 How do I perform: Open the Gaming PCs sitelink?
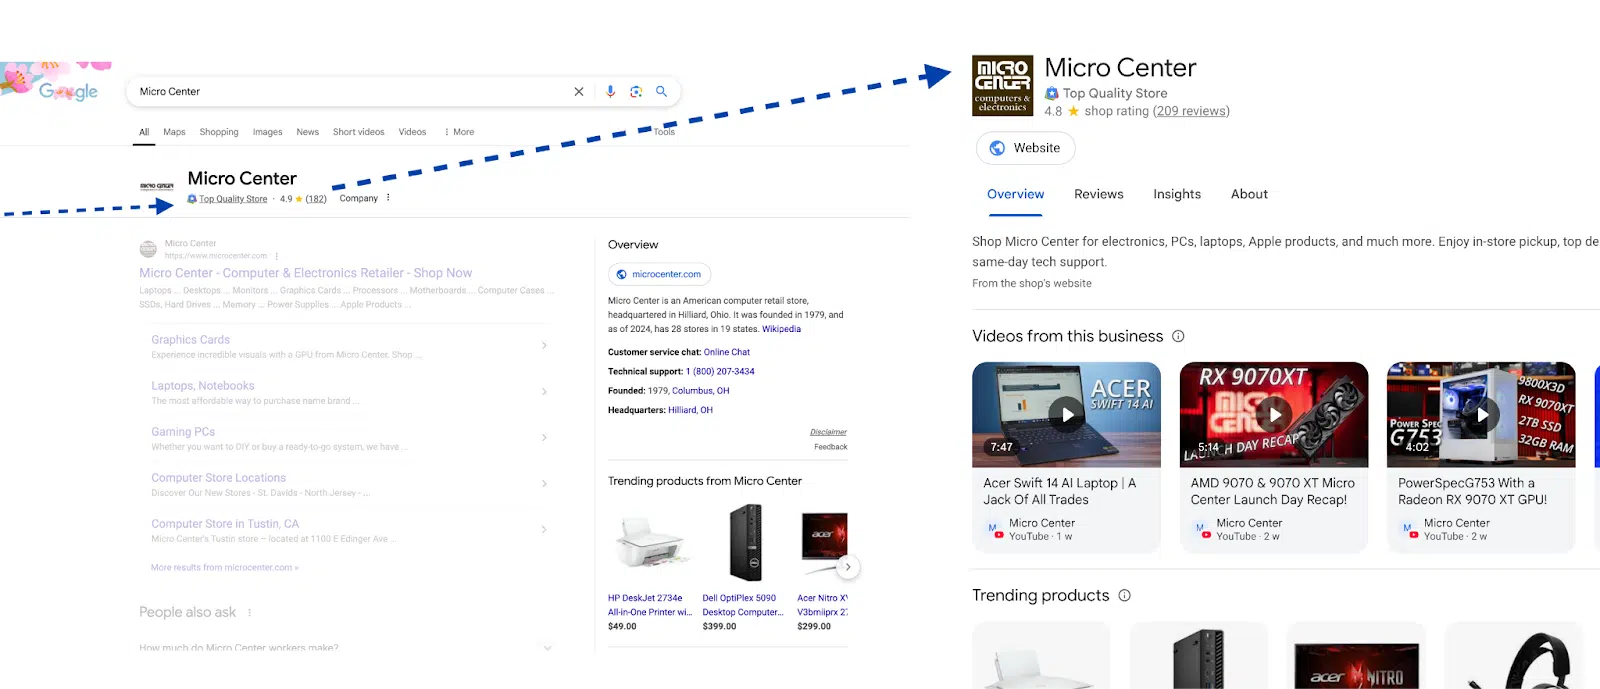[183, 432]
